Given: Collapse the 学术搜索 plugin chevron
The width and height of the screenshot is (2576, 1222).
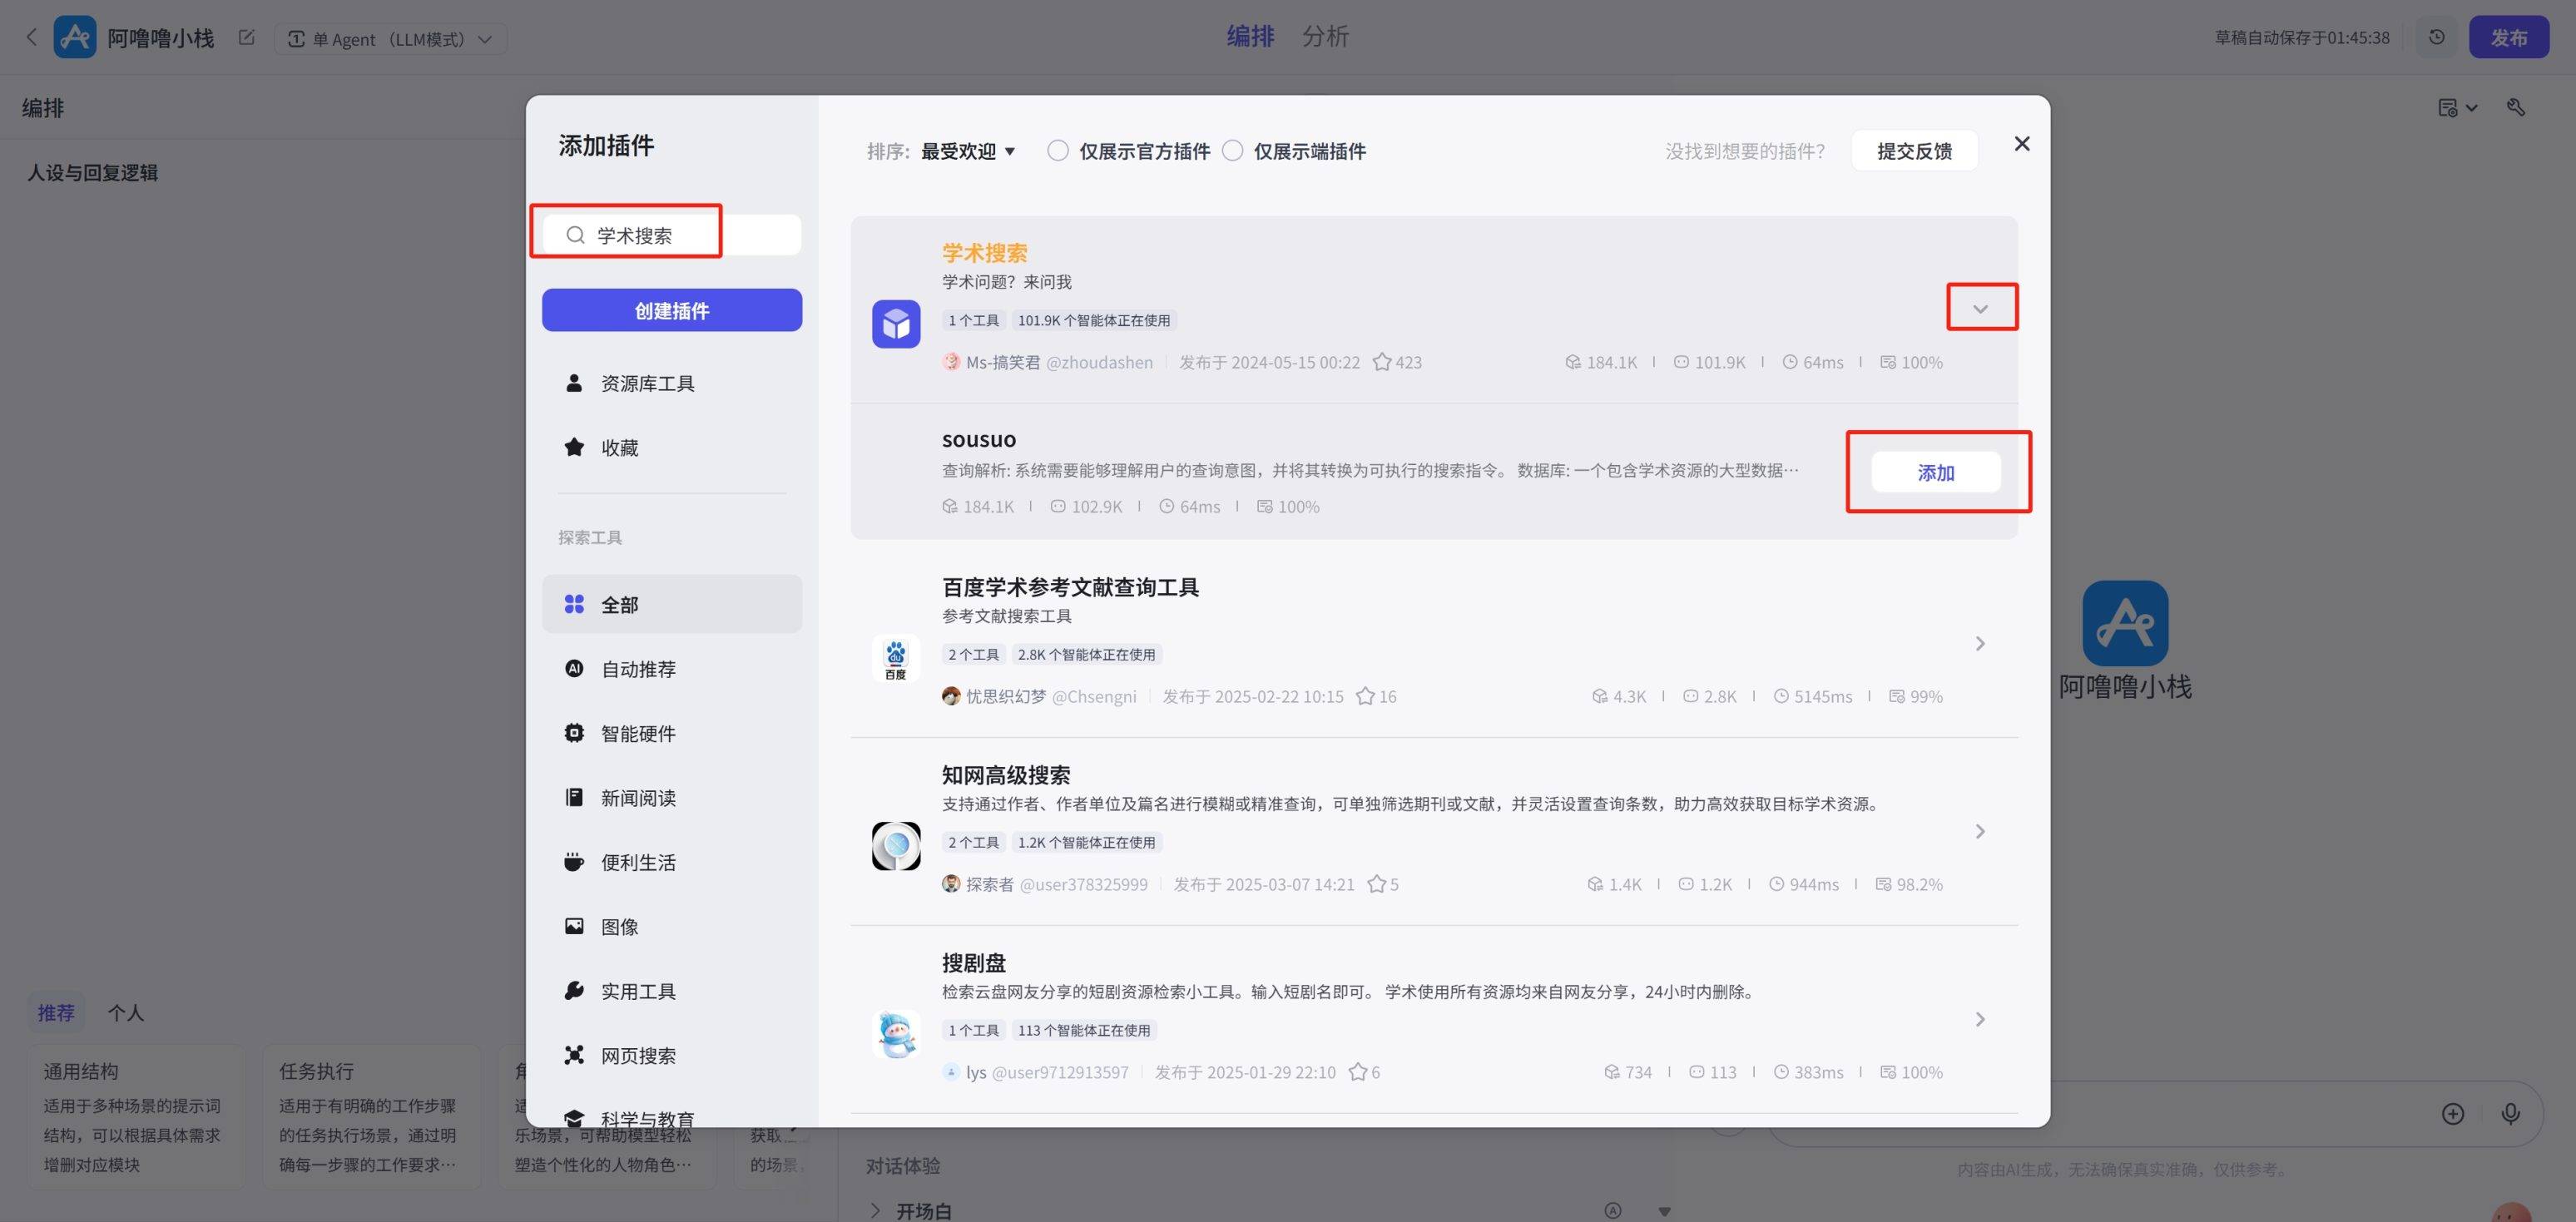Looking at the screenshot, I should pyautogui.click(x=1980, y=308).
